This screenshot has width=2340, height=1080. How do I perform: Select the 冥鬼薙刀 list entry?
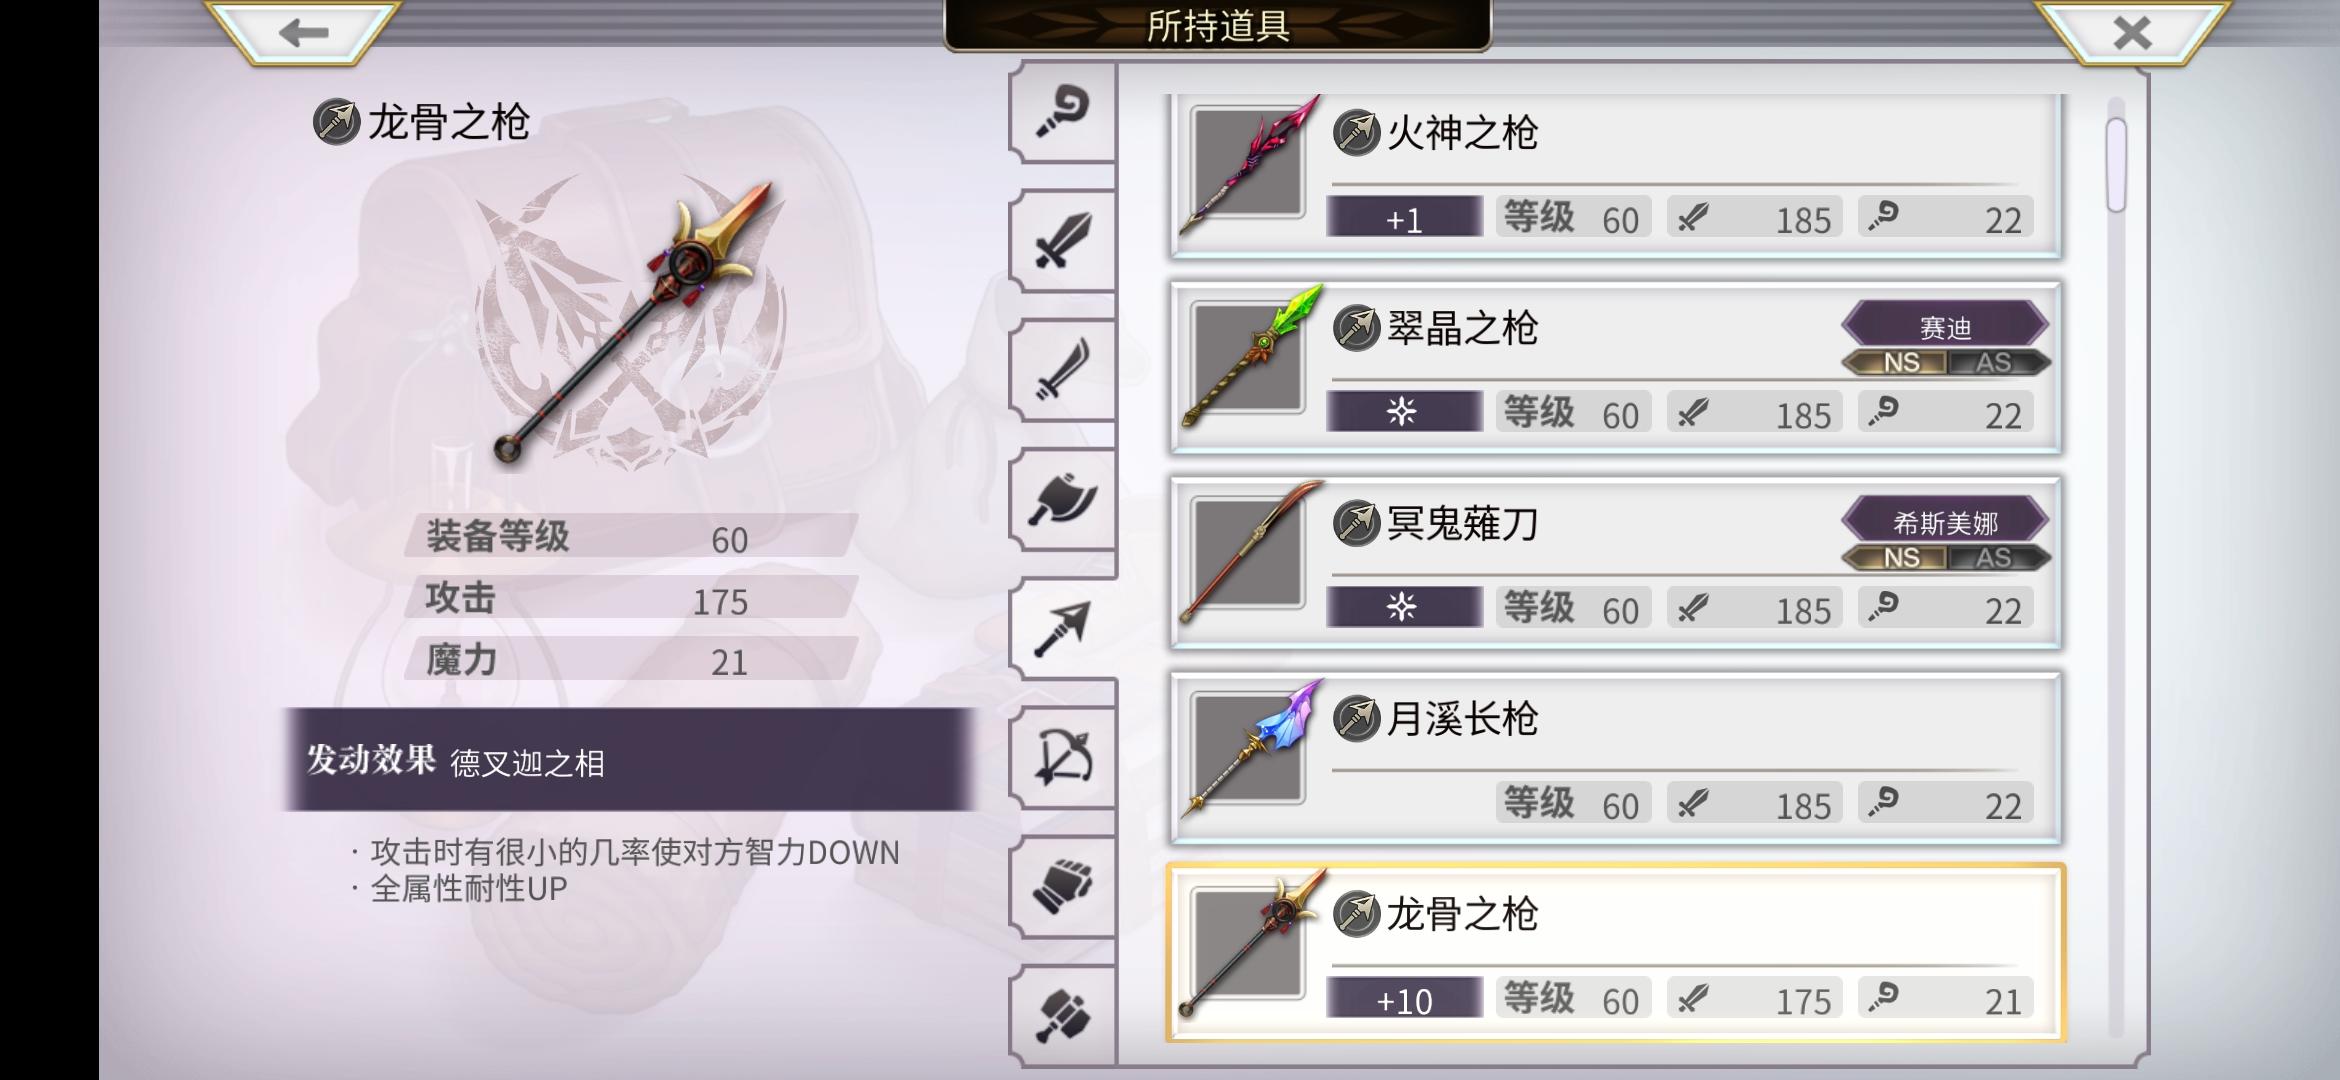1616,562
